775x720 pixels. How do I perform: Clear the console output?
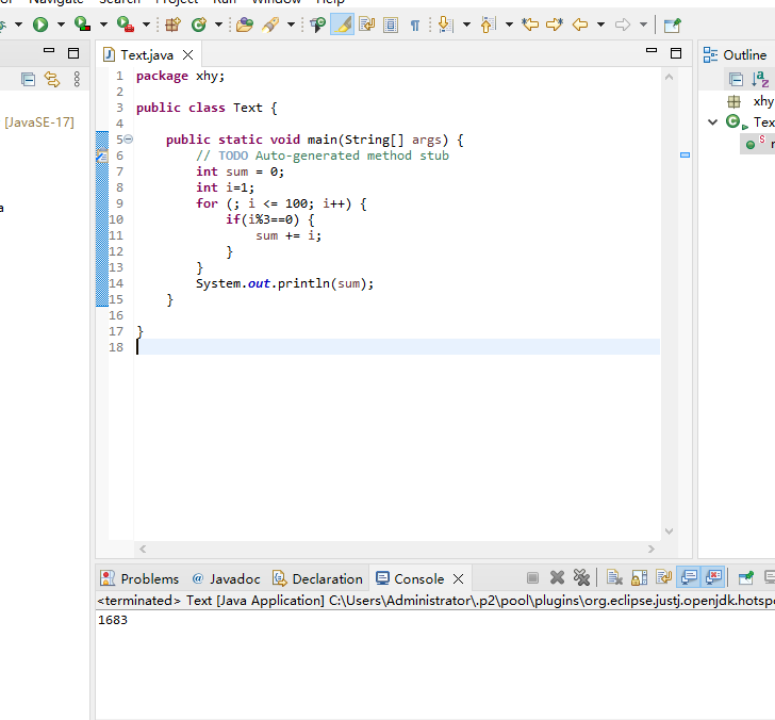coord(614,578)
